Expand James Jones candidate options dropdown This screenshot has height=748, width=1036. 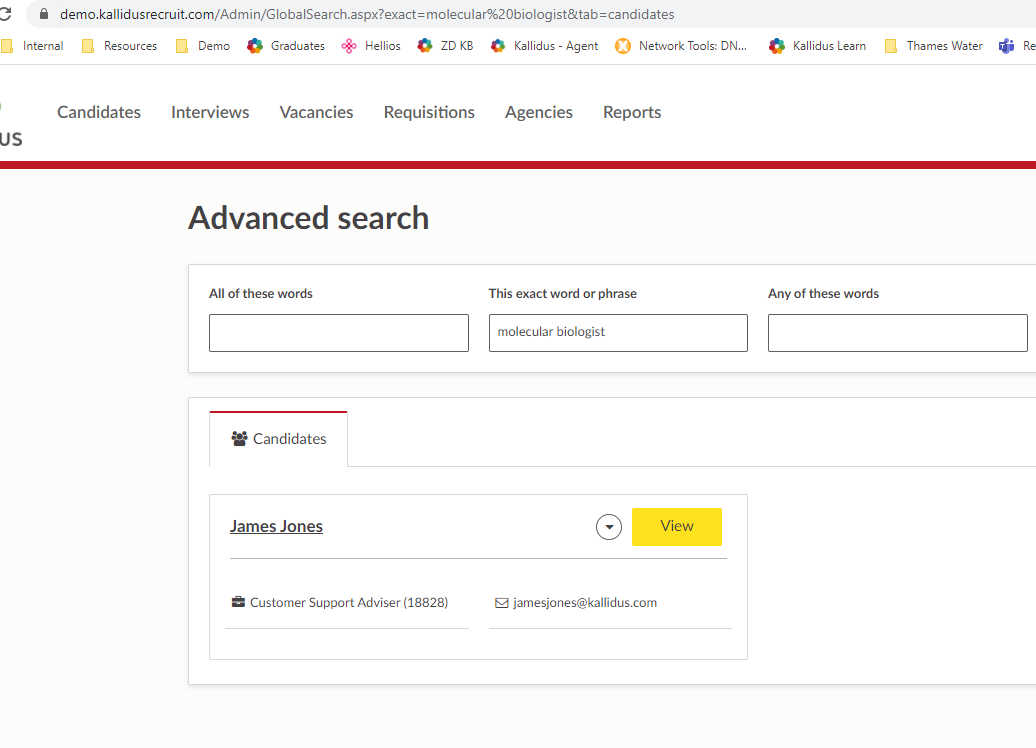pyautogui.click(x=609, y=527)
